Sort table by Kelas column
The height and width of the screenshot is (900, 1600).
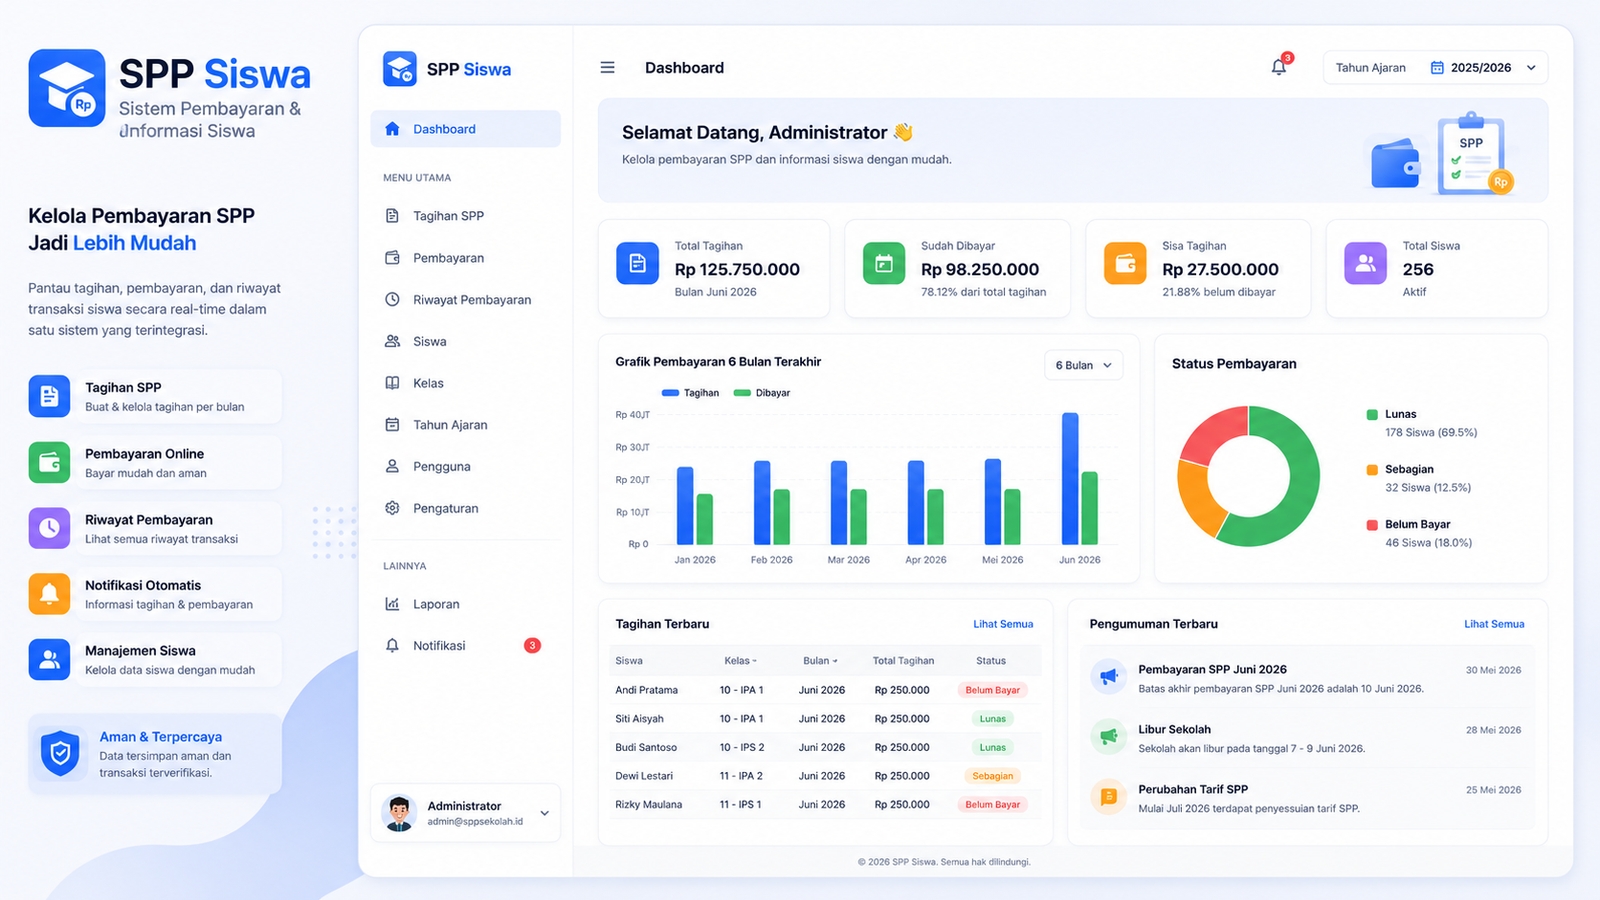click(741, 661)
